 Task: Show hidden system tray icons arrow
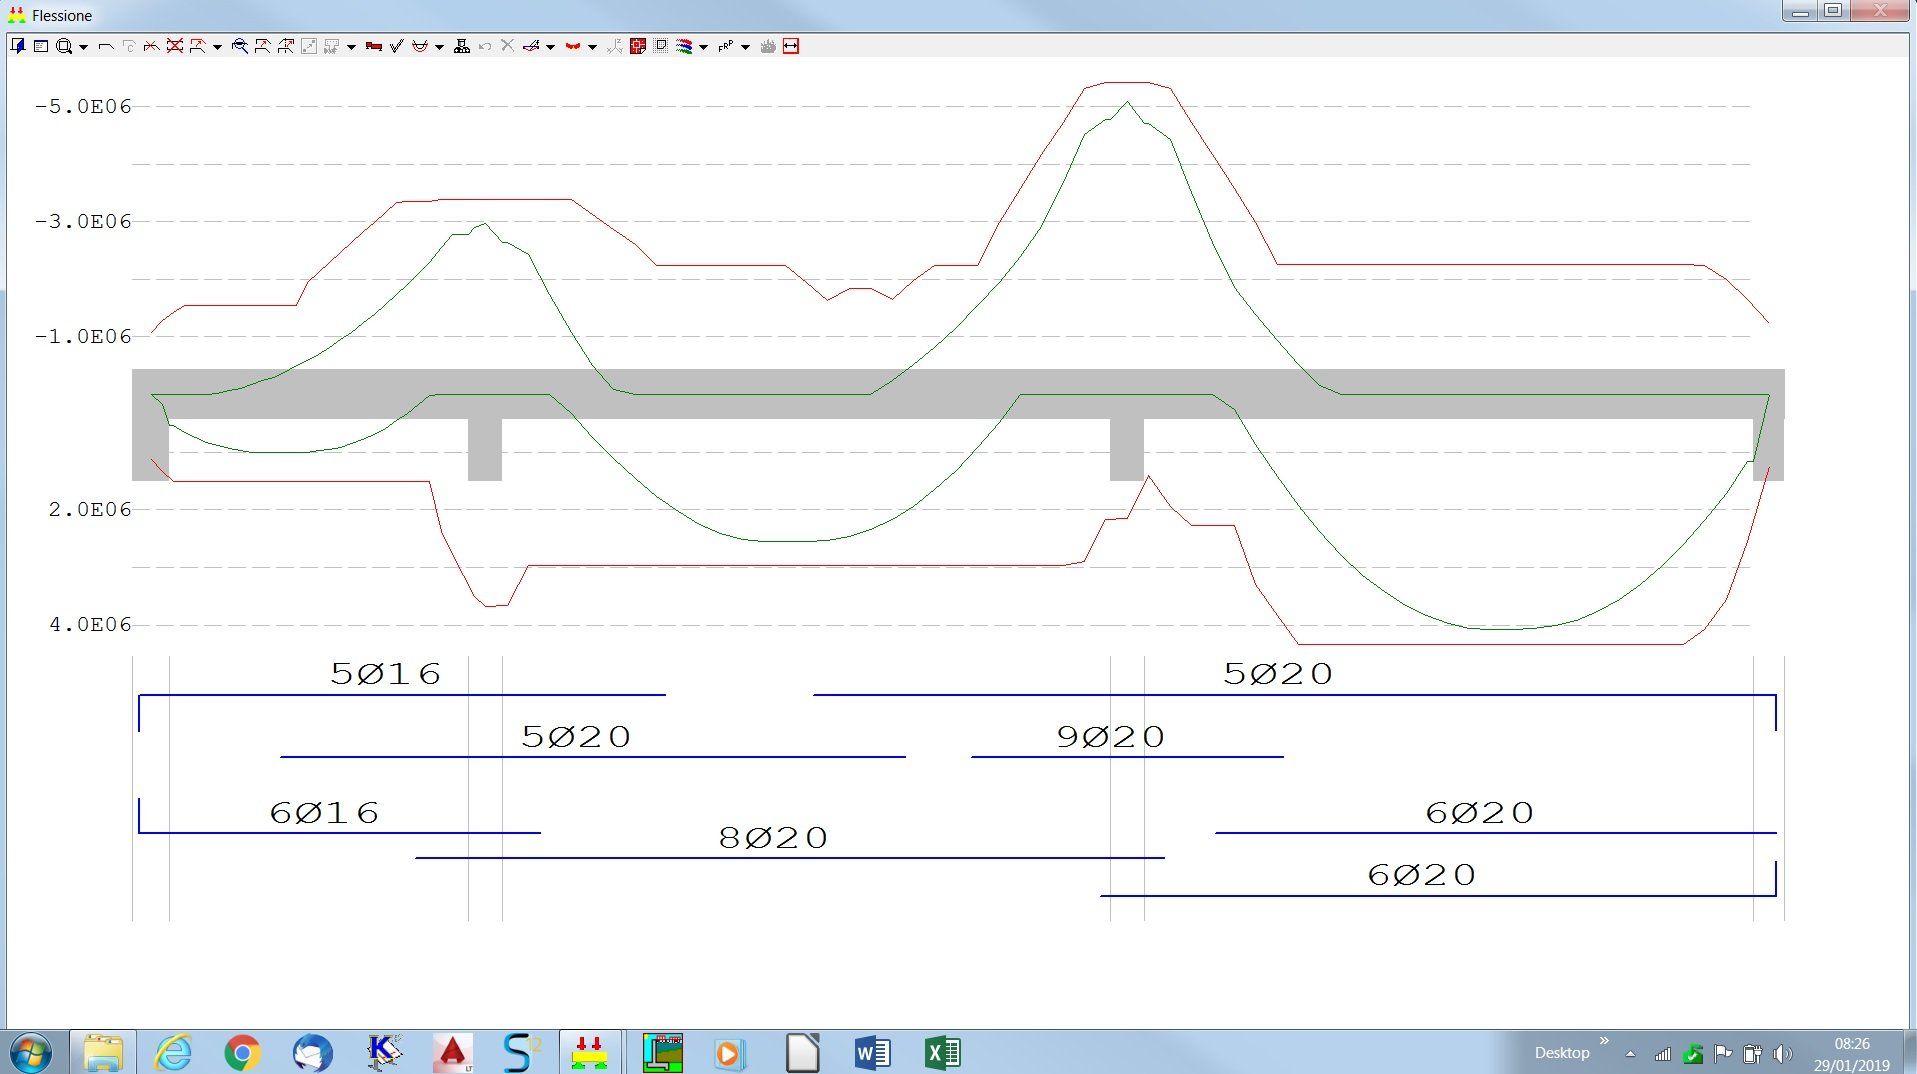(1630, 1053)
